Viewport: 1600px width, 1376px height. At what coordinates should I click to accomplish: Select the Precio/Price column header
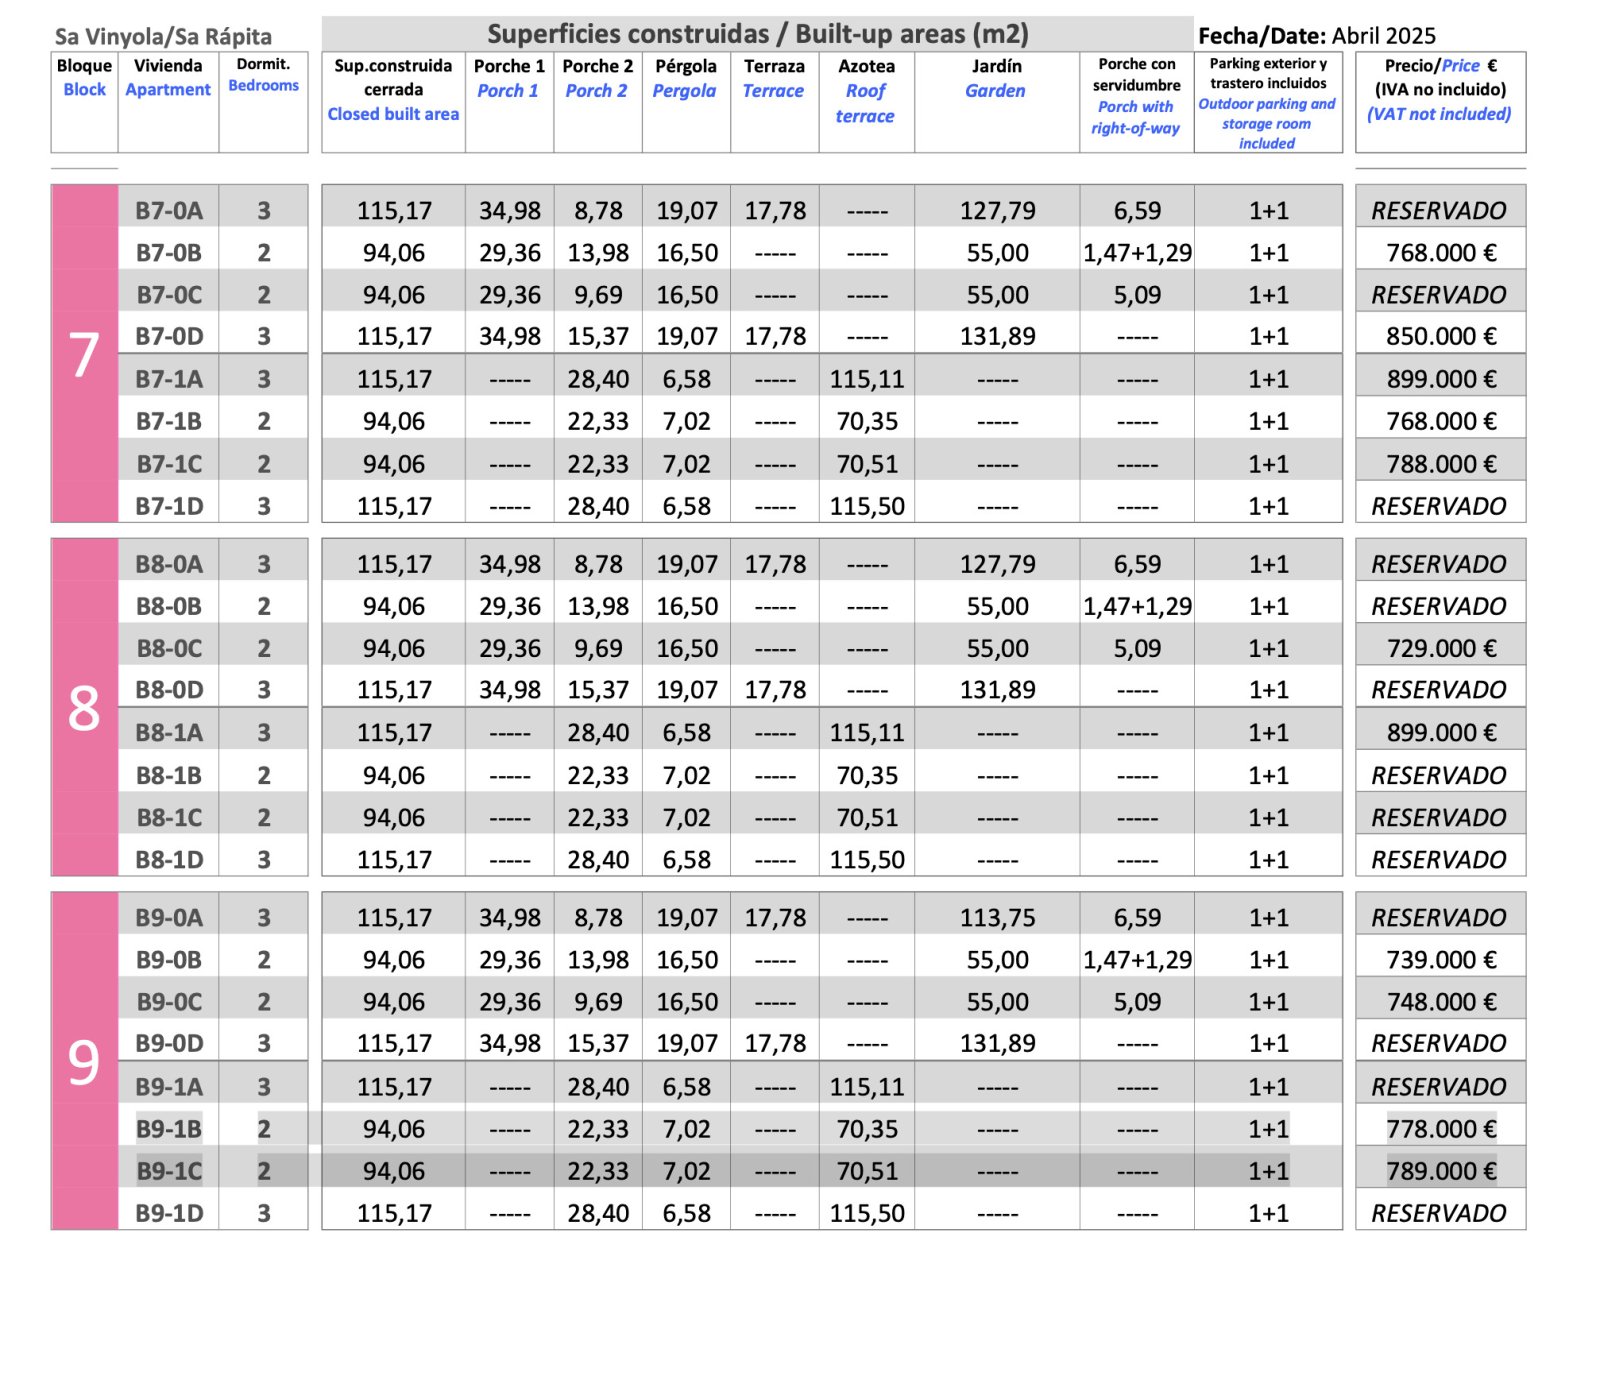[x=1440, y=90]
